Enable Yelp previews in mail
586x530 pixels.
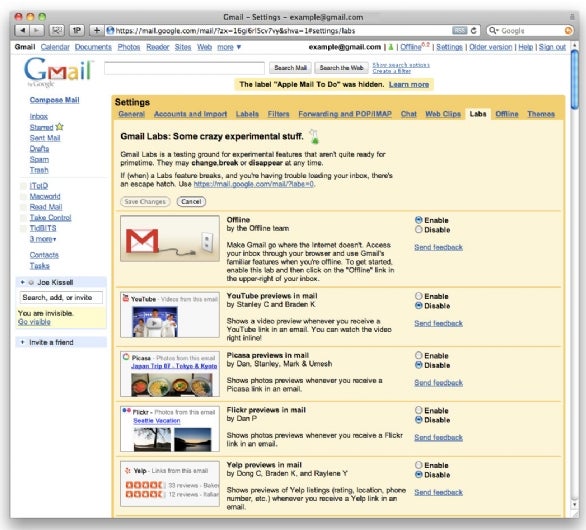[x=419, y=465]
